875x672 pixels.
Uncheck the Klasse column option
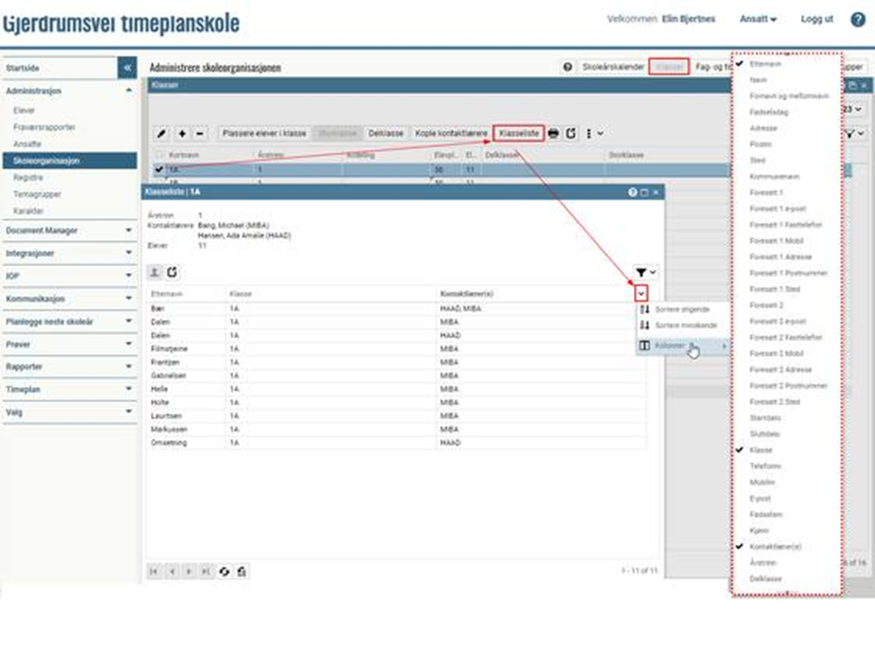tap(760, 450)
